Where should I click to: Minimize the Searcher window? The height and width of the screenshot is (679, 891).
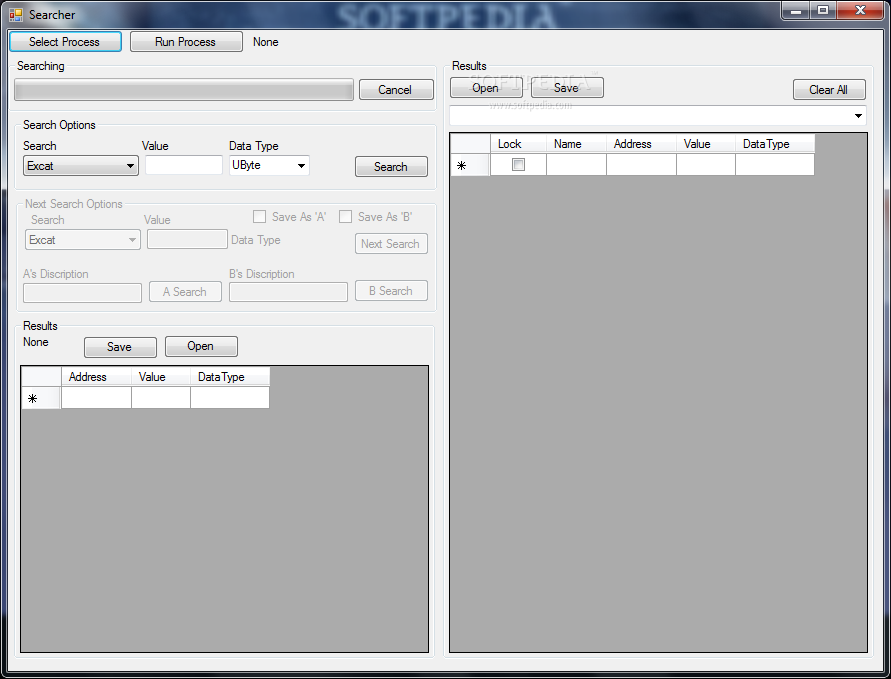[796, 10]
